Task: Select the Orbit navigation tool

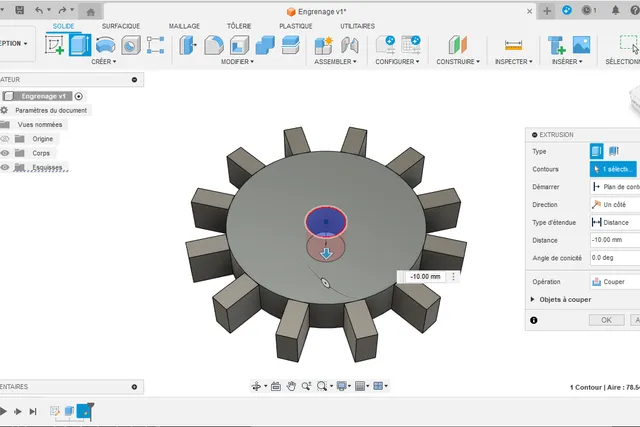Action: [x=256, y=386]
